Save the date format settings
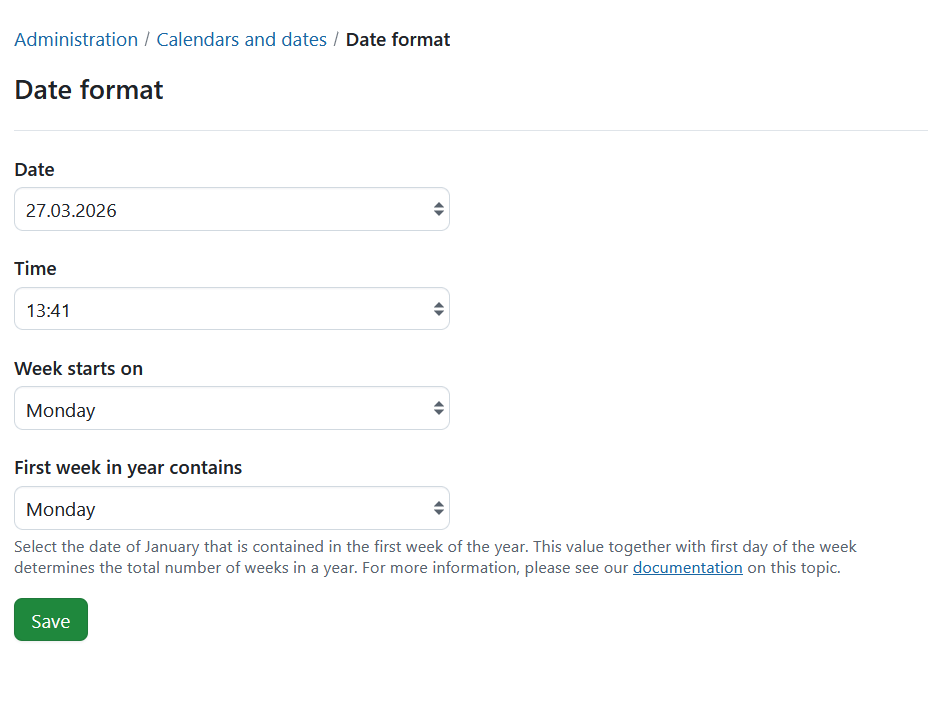 click(x=50, y=619)
